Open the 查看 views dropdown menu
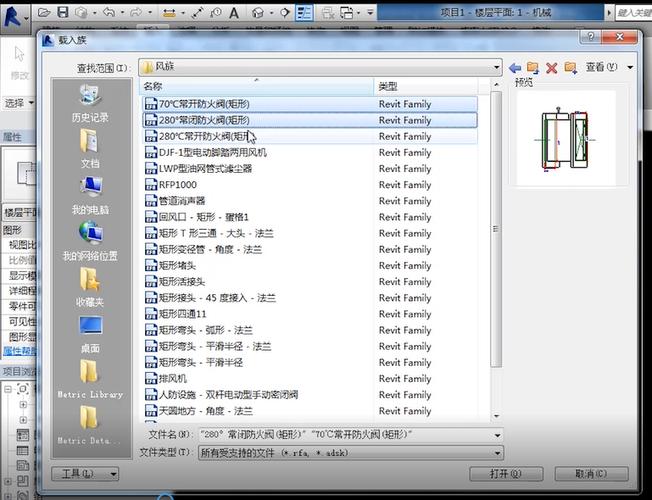This screenshot has width=652, height=500. tap(609, 67)
